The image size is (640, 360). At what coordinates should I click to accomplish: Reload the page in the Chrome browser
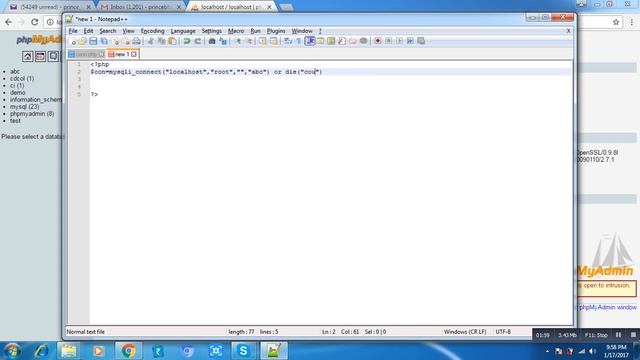35,22
